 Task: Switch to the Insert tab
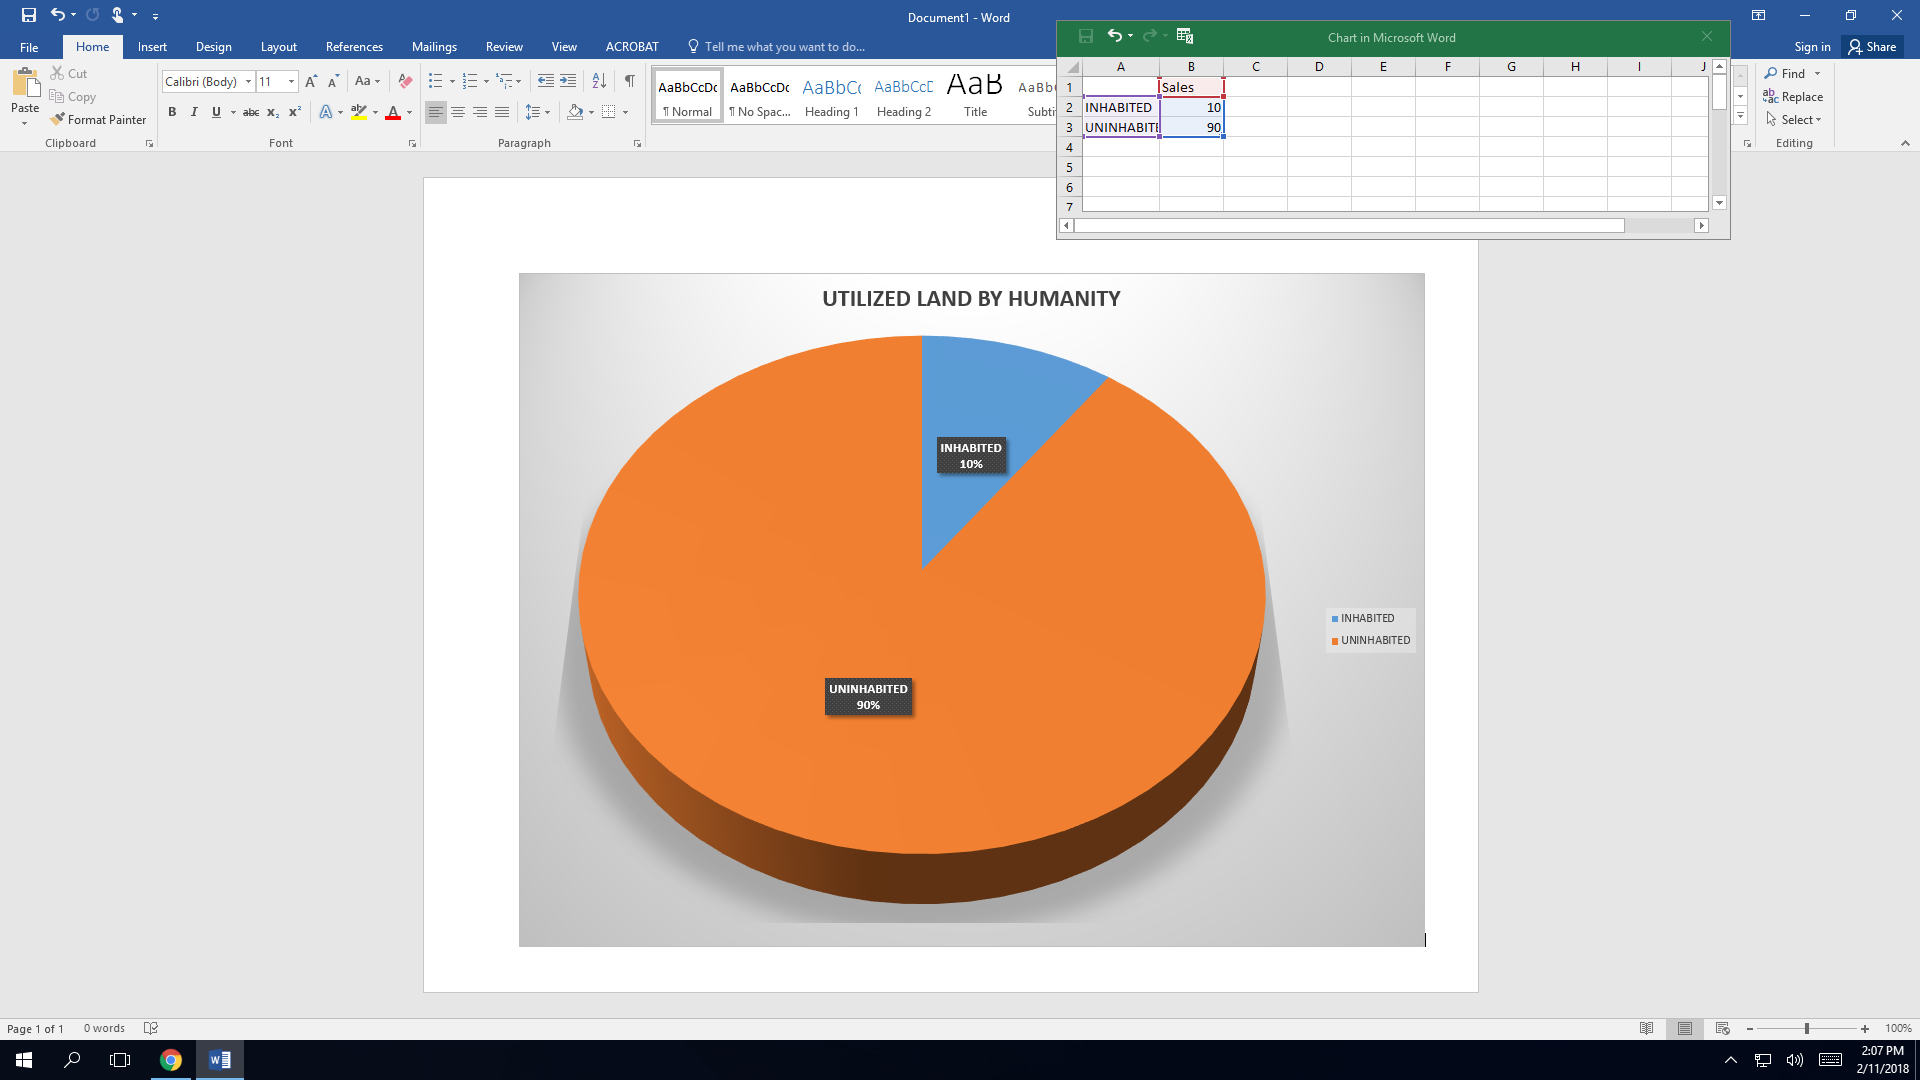(x=152, y=47)
